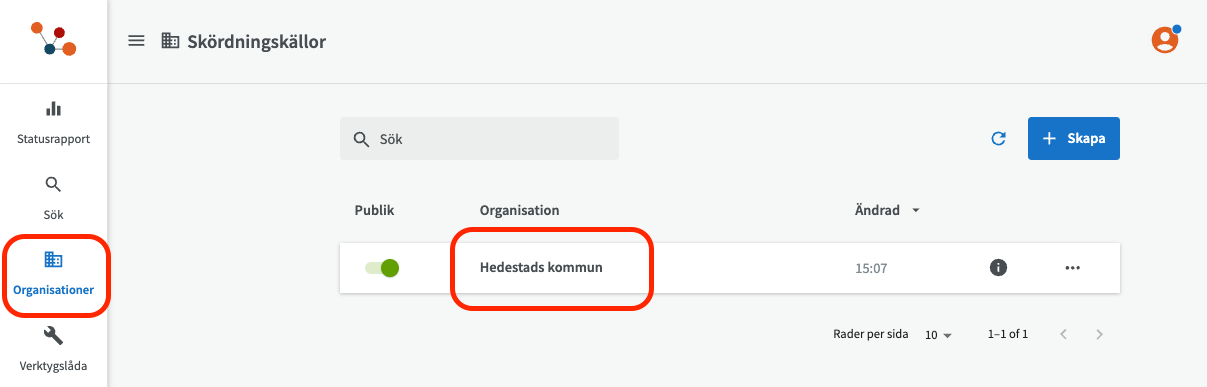Click the Organisation column header
The image size is (1207, 387).
pos(519,211)
